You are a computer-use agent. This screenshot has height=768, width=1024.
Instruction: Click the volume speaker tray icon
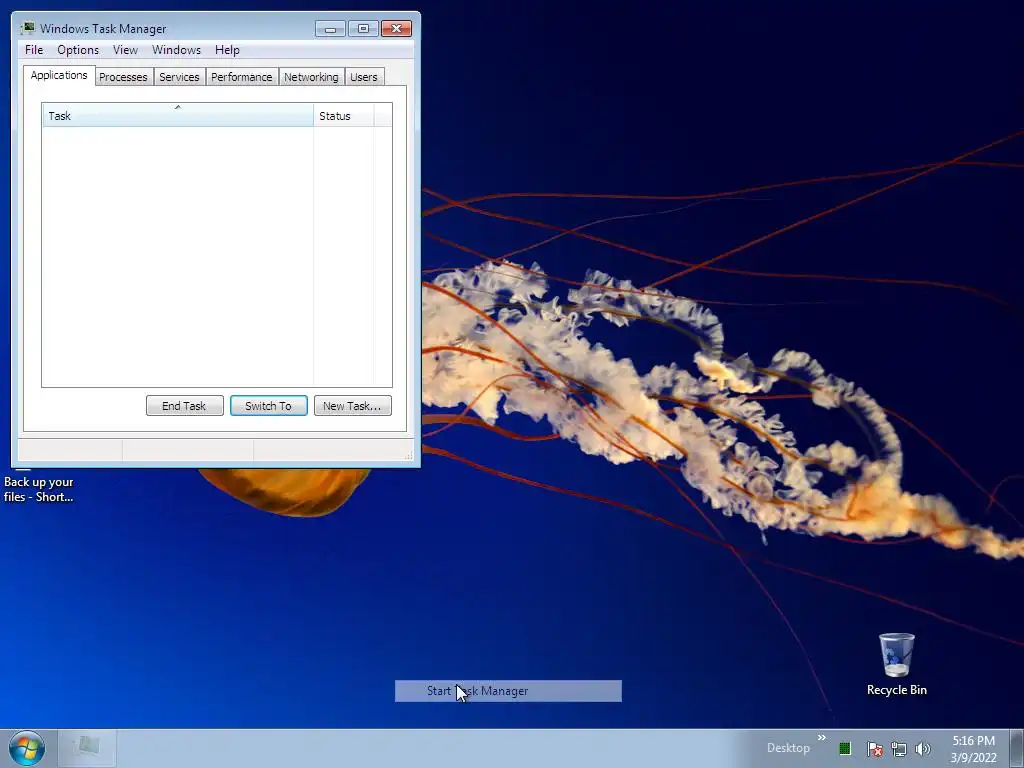923,749
